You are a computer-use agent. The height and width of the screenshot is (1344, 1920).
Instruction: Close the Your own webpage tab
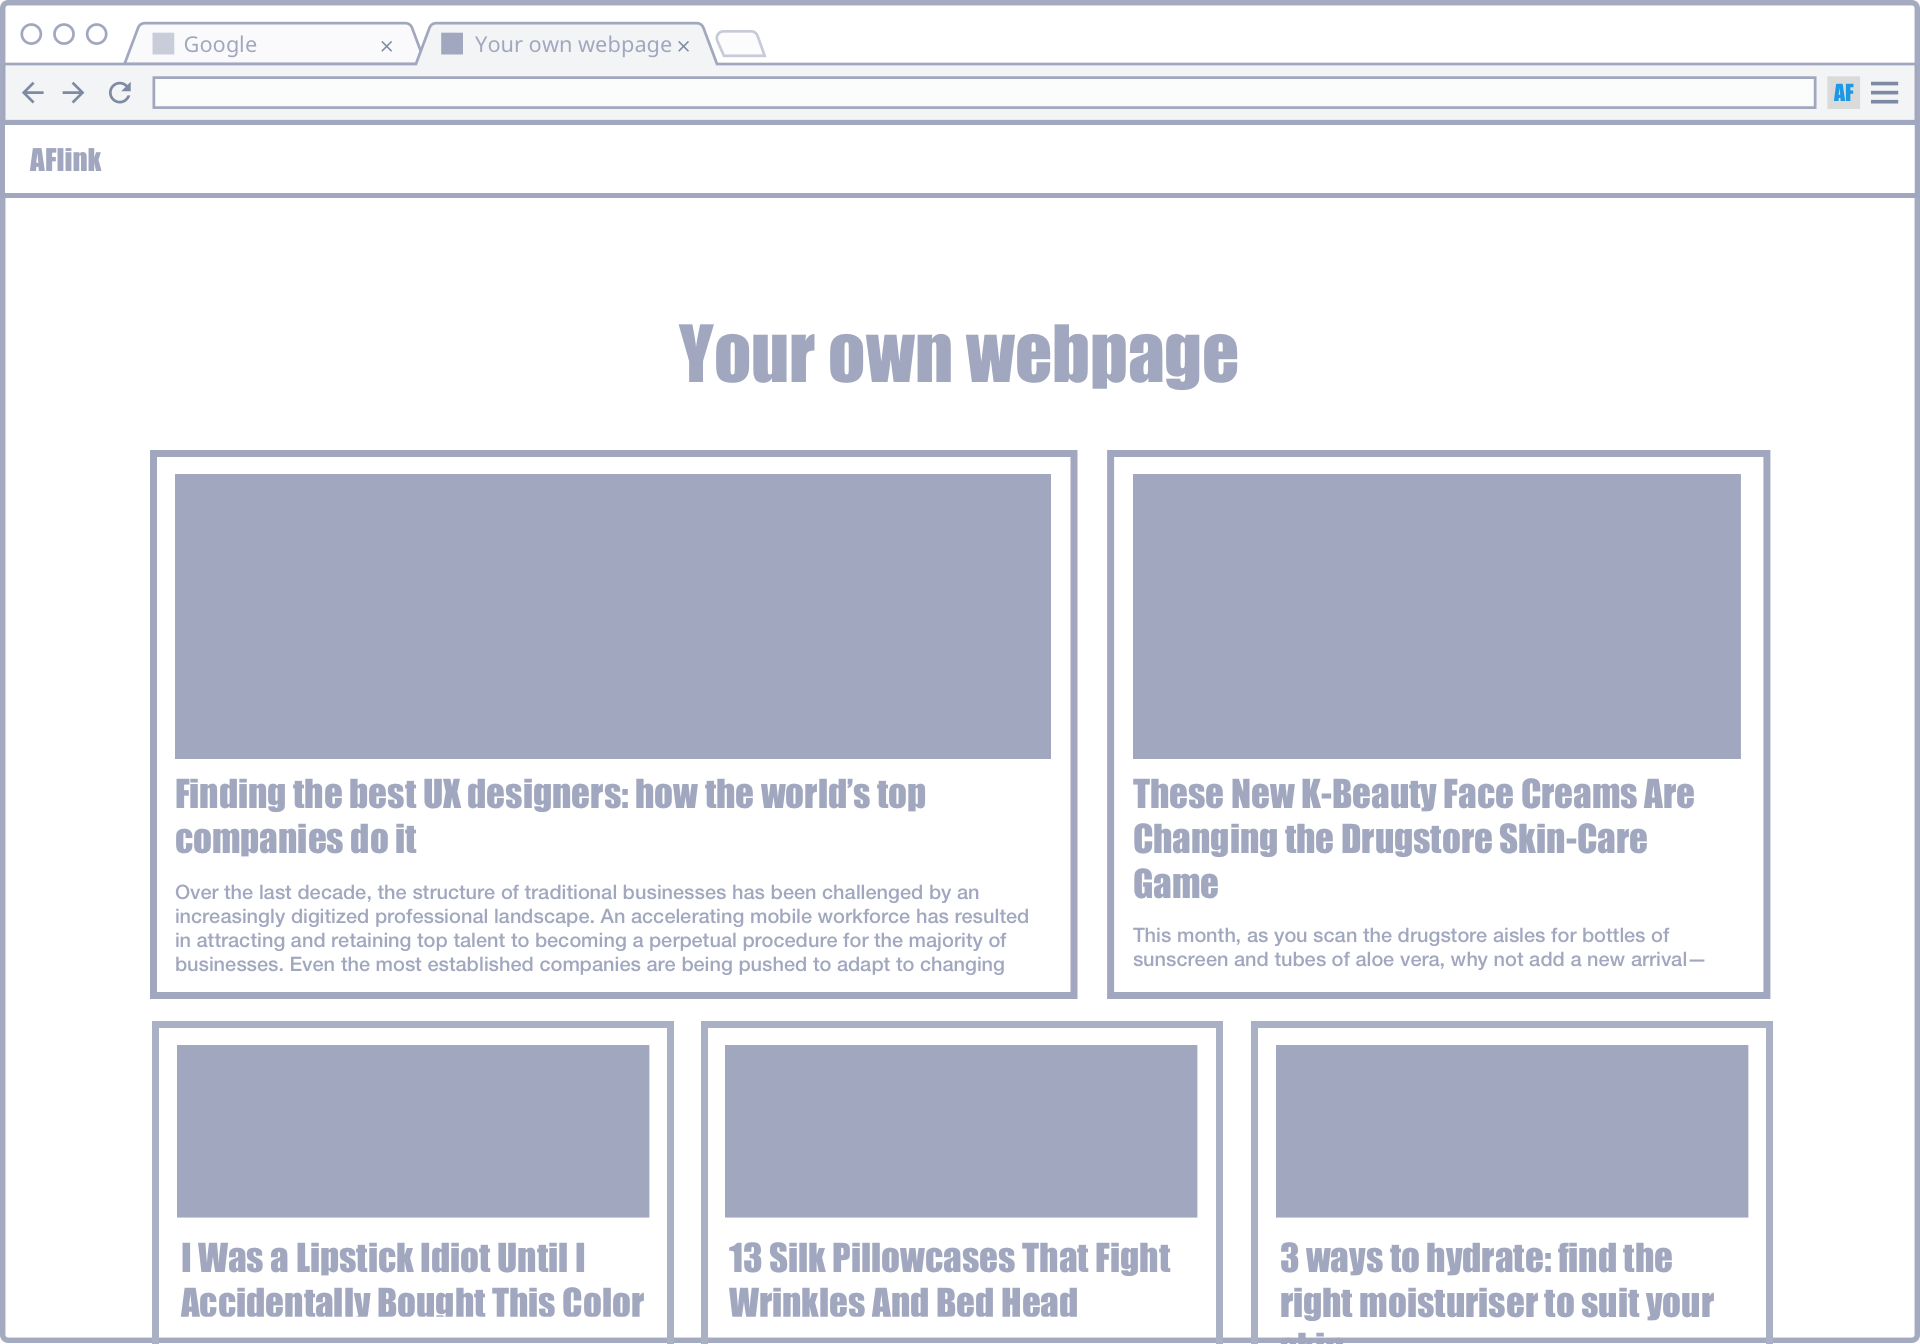click(684, 46)
